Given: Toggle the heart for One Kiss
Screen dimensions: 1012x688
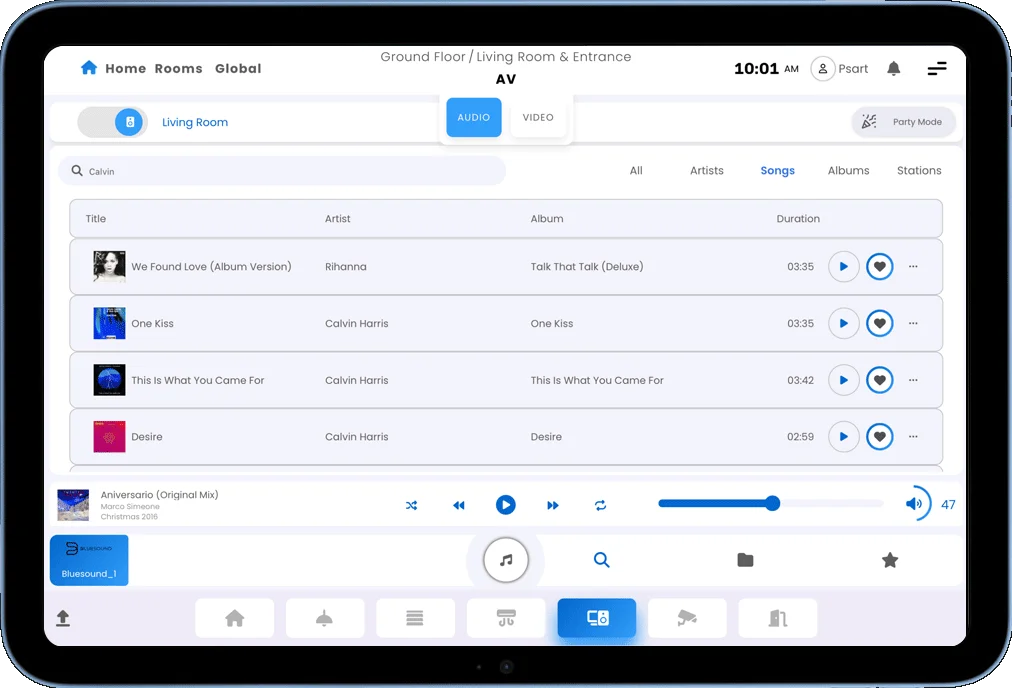Looking at the screenshot, I should pos(879,323).
